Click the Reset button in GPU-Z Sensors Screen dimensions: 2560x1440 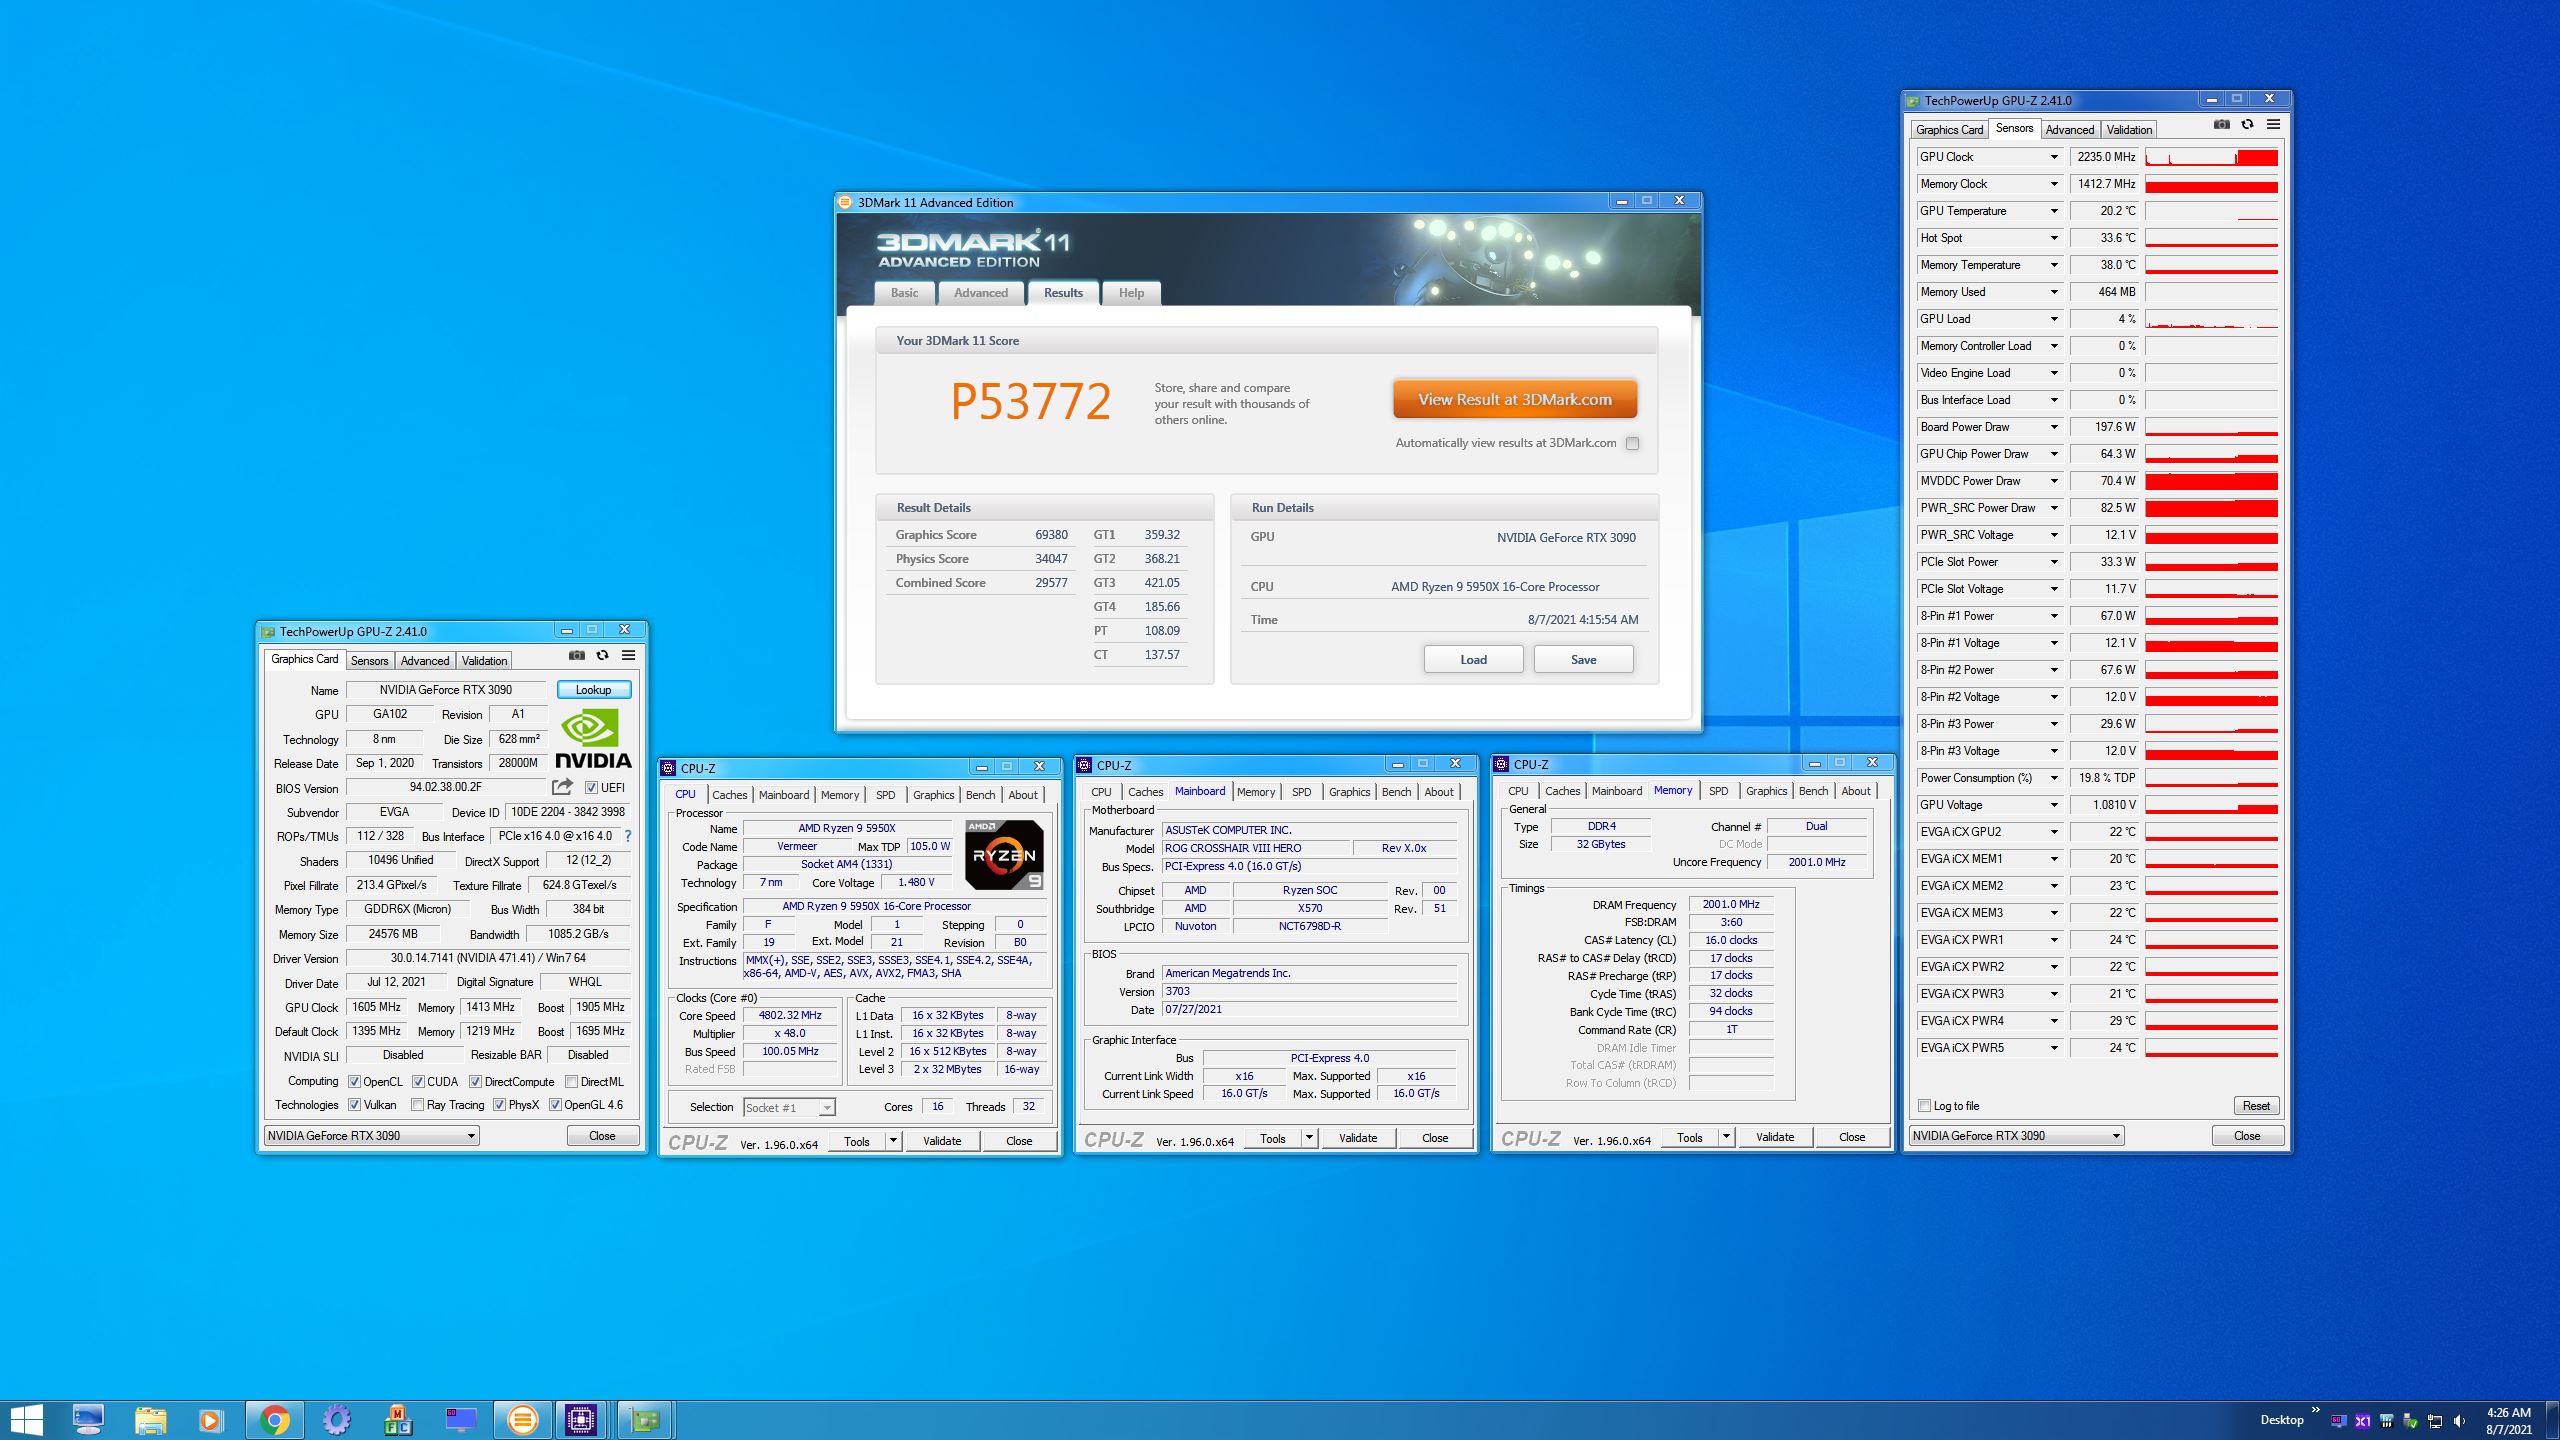(2255, 1105)
